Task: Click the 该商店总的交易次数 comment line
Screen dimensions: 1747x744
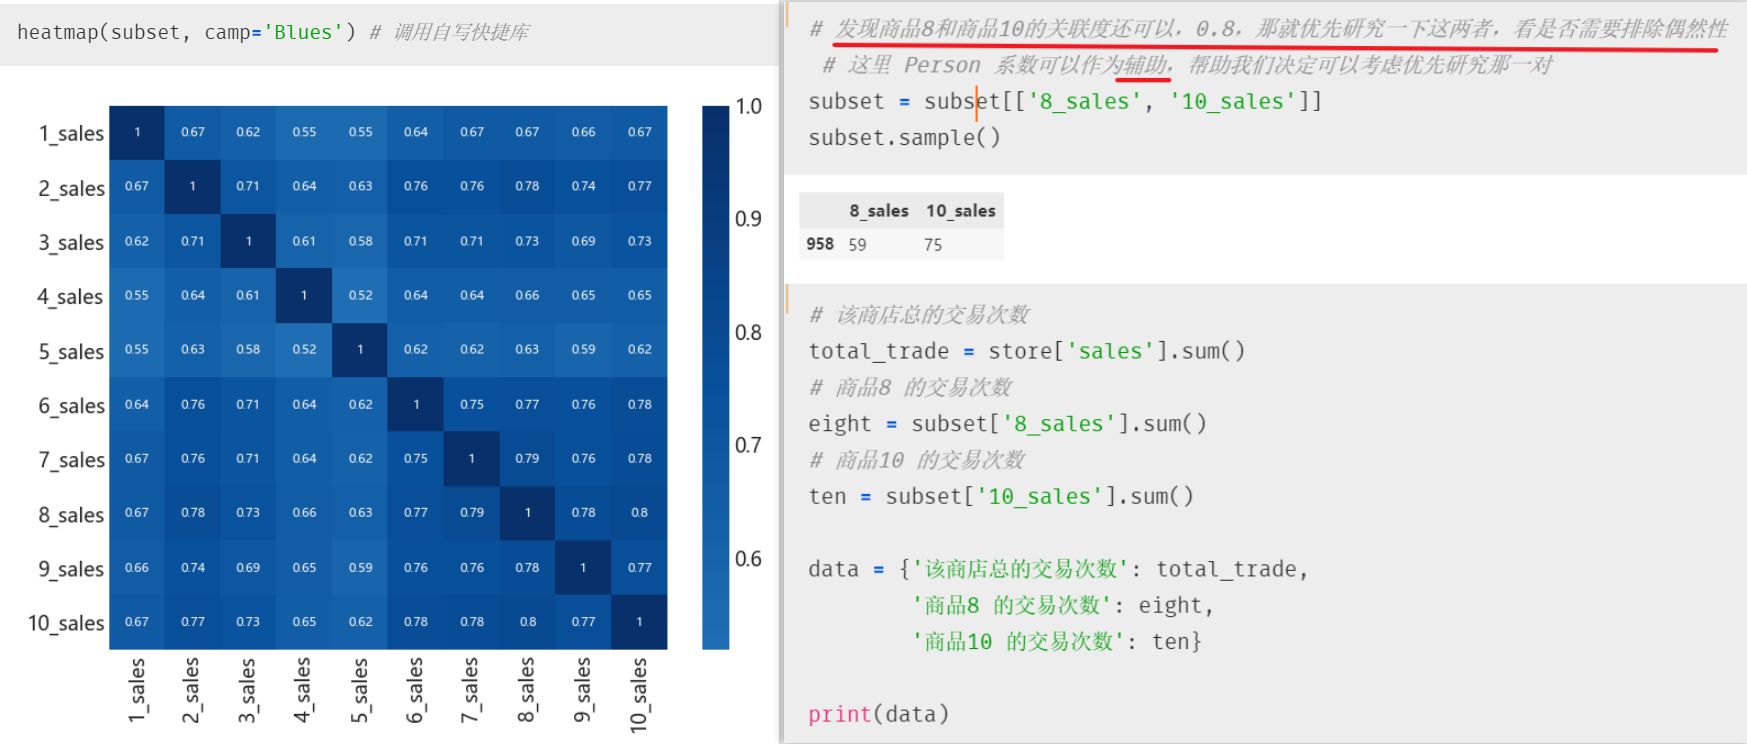Action: pos(919,315)
